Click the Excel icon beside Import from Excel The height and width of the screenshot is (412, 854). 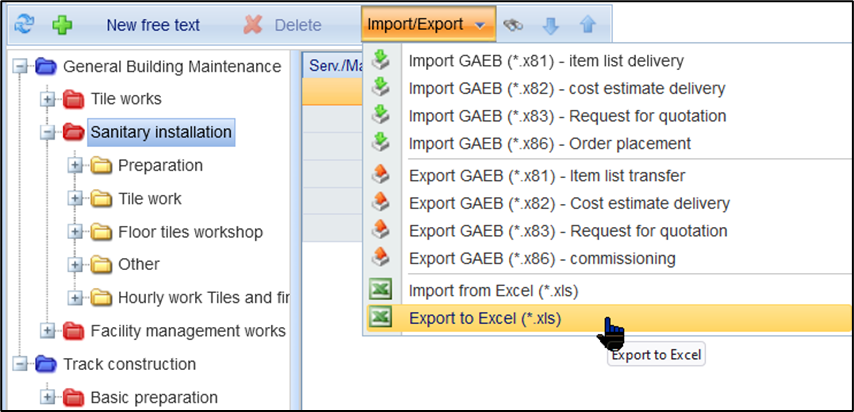point(380,291)
